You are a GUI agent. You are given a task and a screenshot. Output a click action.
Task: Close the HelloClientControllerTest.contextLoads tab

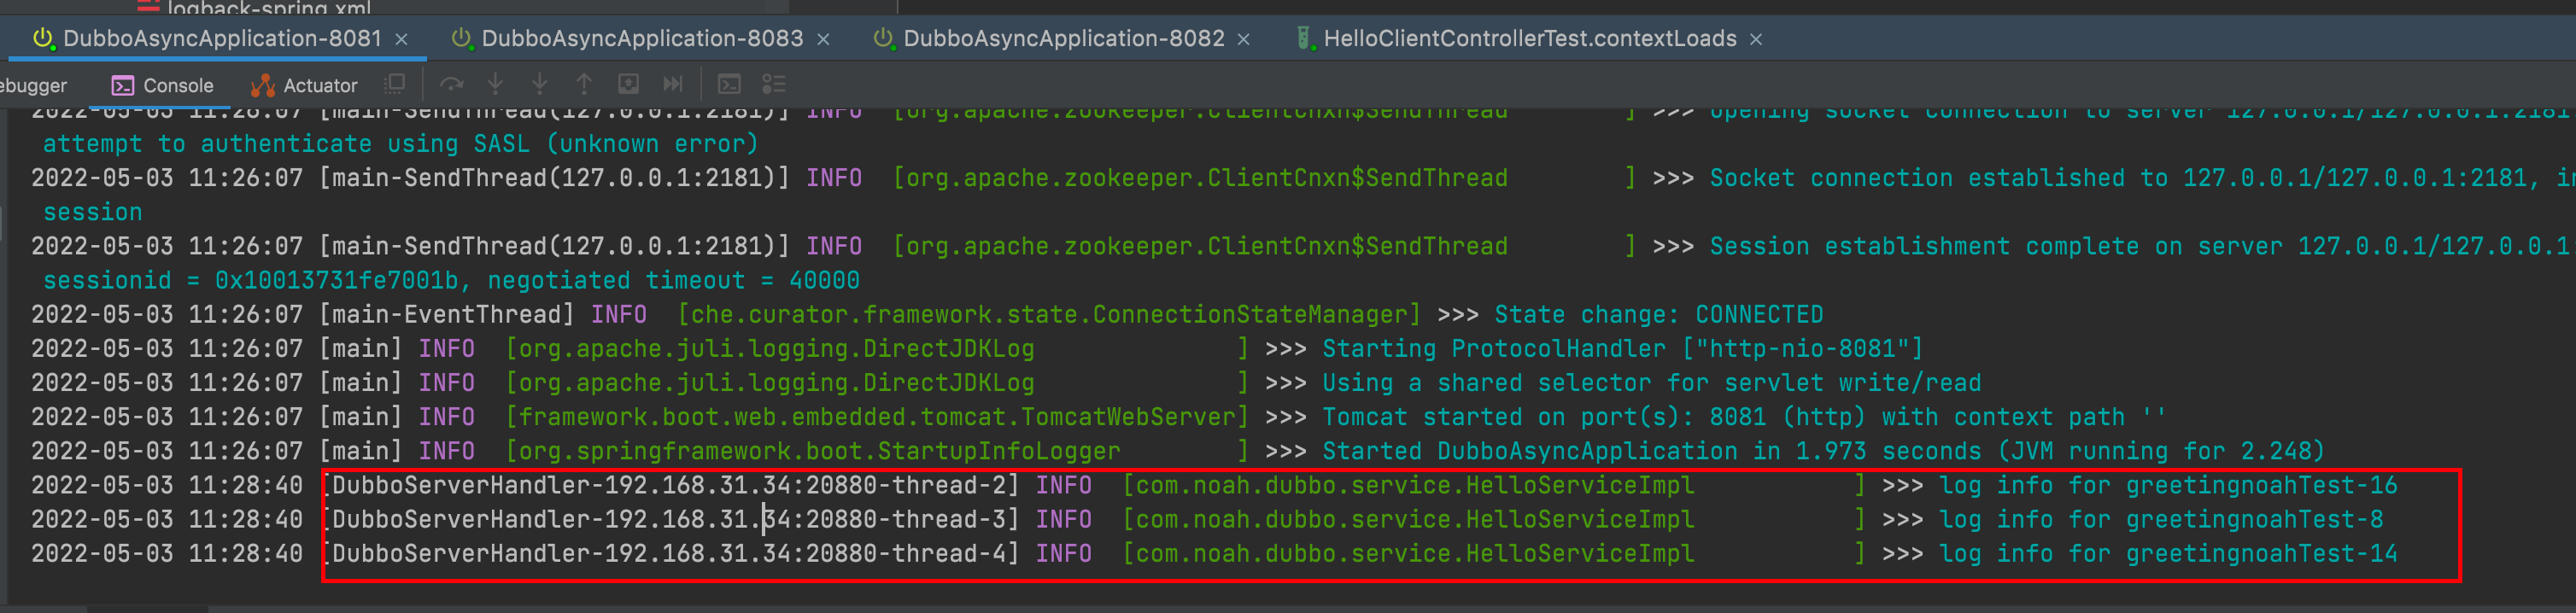(1756, 39)
